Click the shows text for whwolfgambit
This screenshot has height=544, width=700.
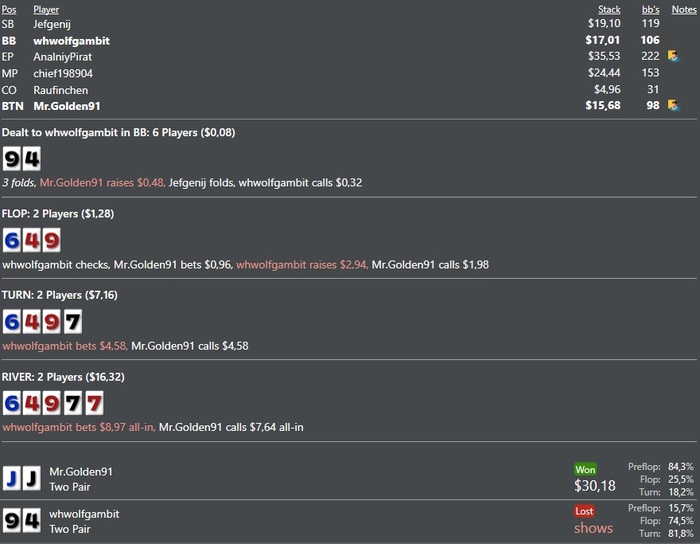[593, 528]
